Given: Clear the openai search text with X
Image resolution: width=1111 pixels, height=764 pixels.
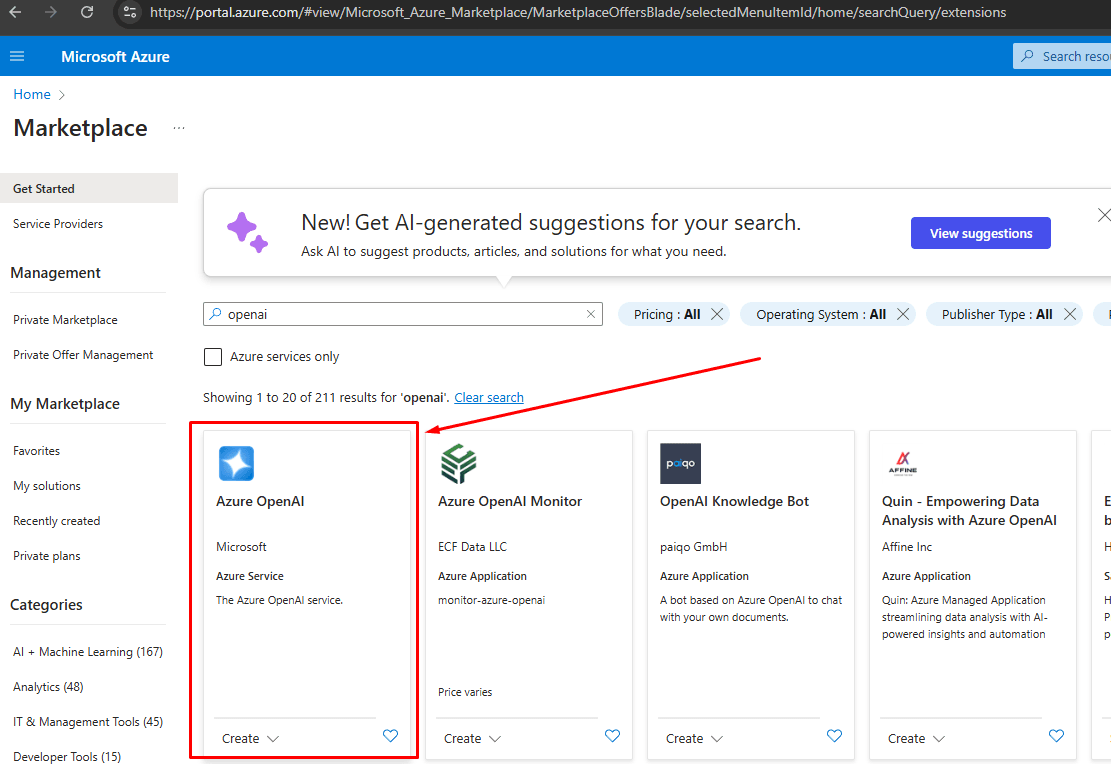Looking at the screenshot, I should point(591,314).
